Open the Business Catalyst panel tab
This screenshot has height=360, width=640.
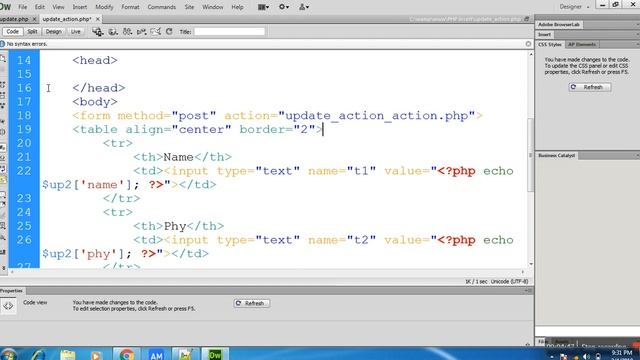pyautogui.click(x=557, y=156)
